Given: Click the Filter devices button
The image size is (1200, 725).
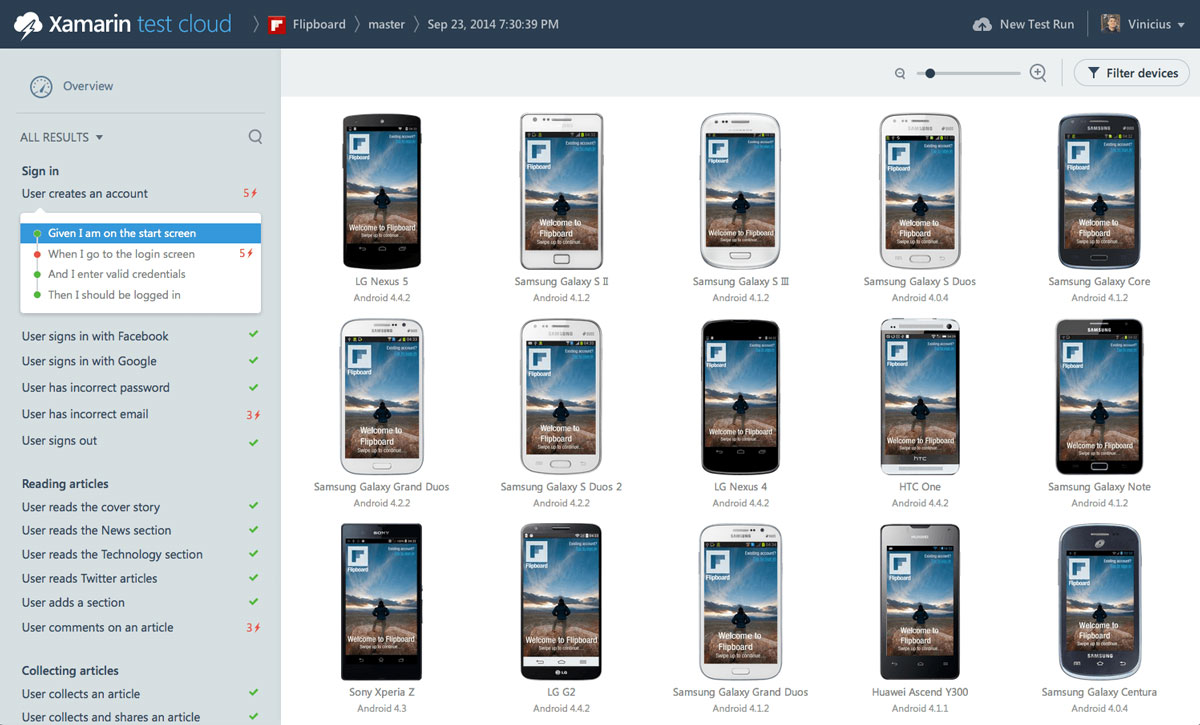Looking at the screenshot, I should [1131, 73].
